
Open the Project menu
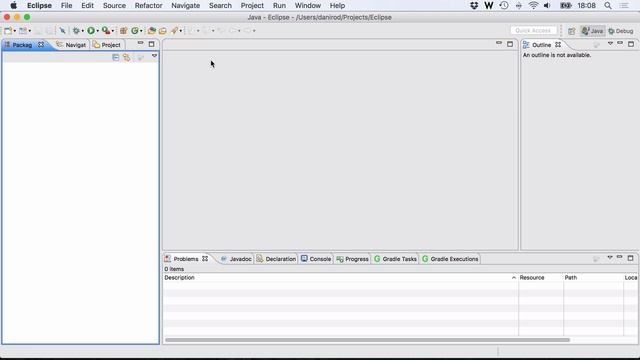[x=252, y=6]
